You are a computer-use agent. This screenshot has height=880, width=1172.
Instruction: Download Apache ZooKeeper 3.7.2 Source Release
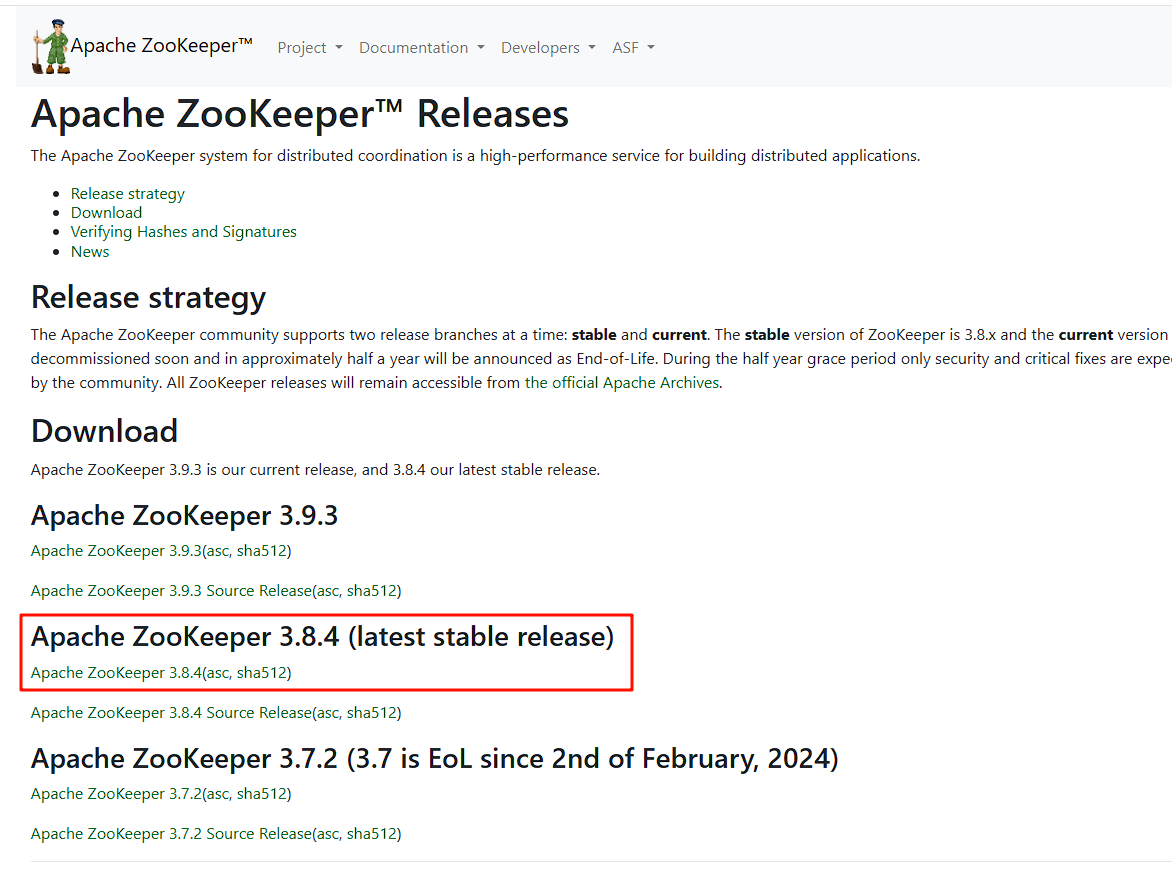coord(171,834)
